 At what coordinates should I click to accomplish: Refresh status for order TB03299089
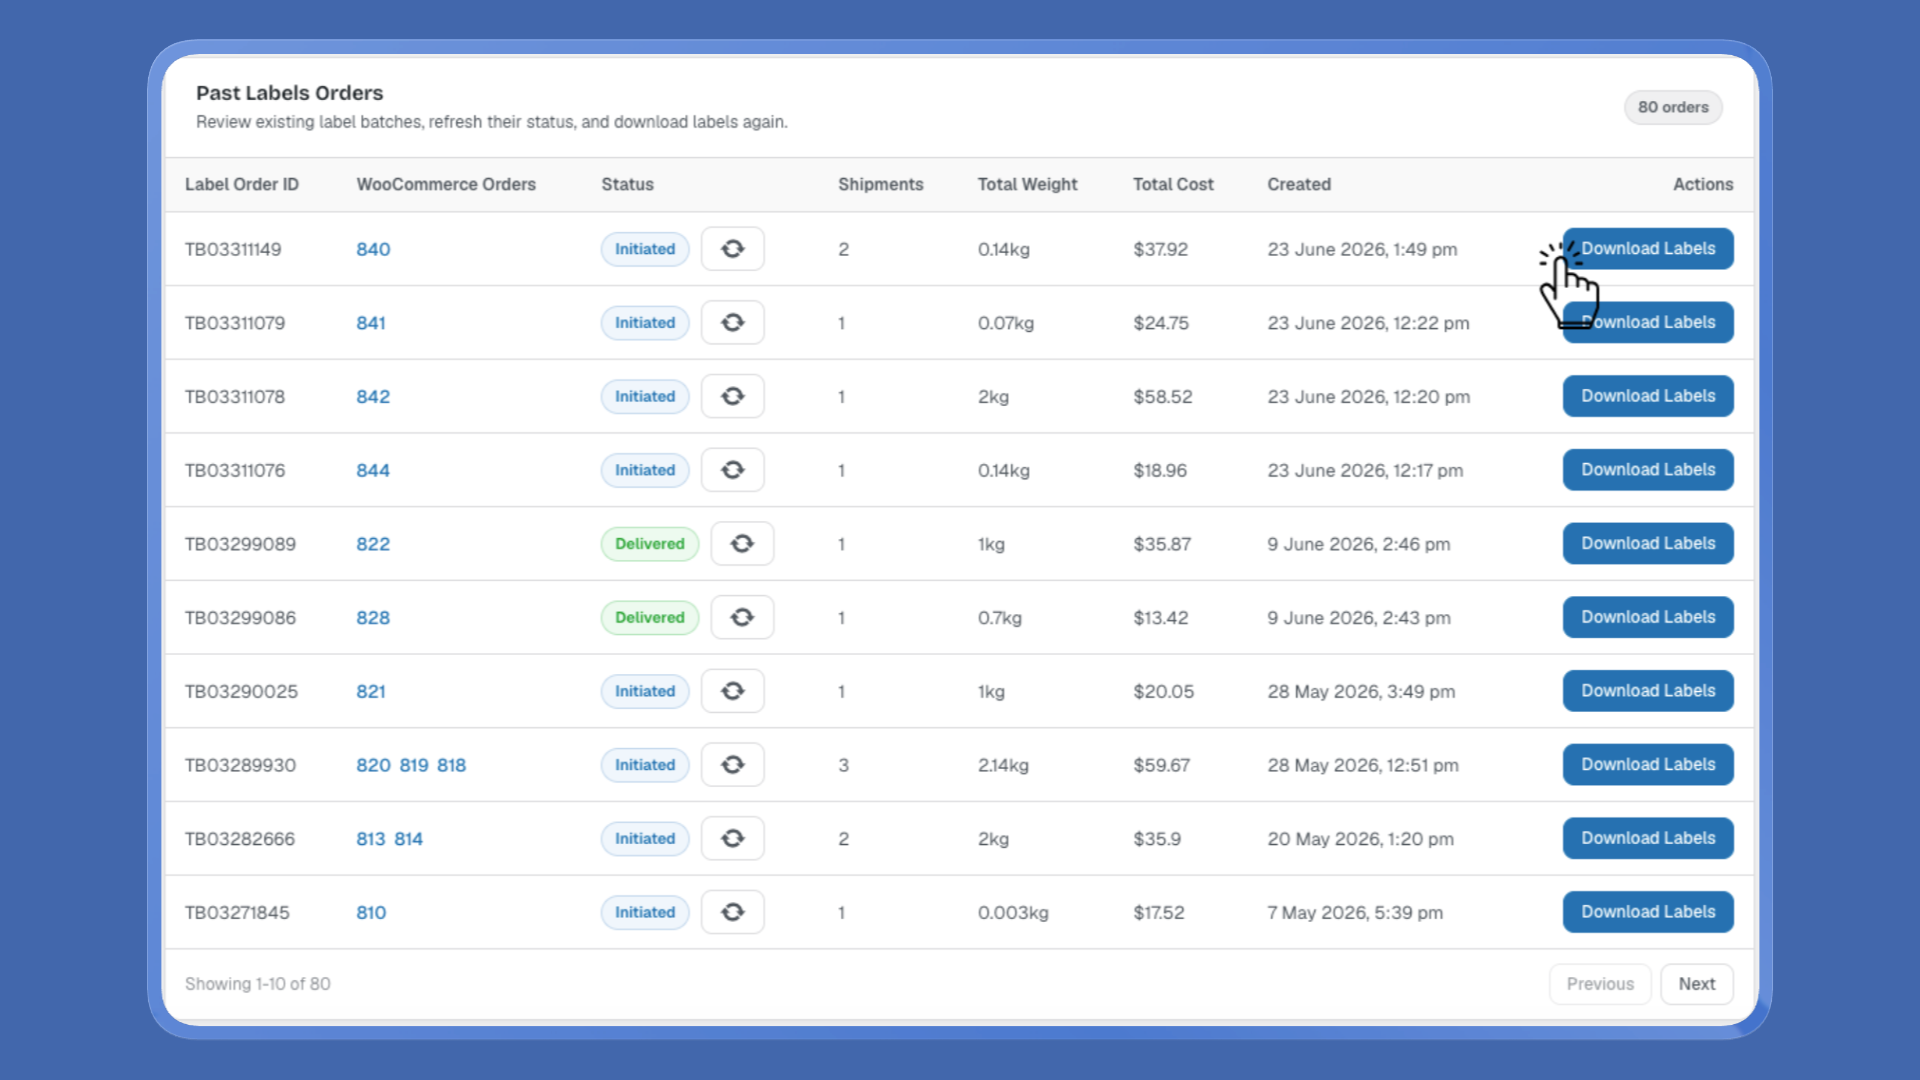[x=742, y=544]
